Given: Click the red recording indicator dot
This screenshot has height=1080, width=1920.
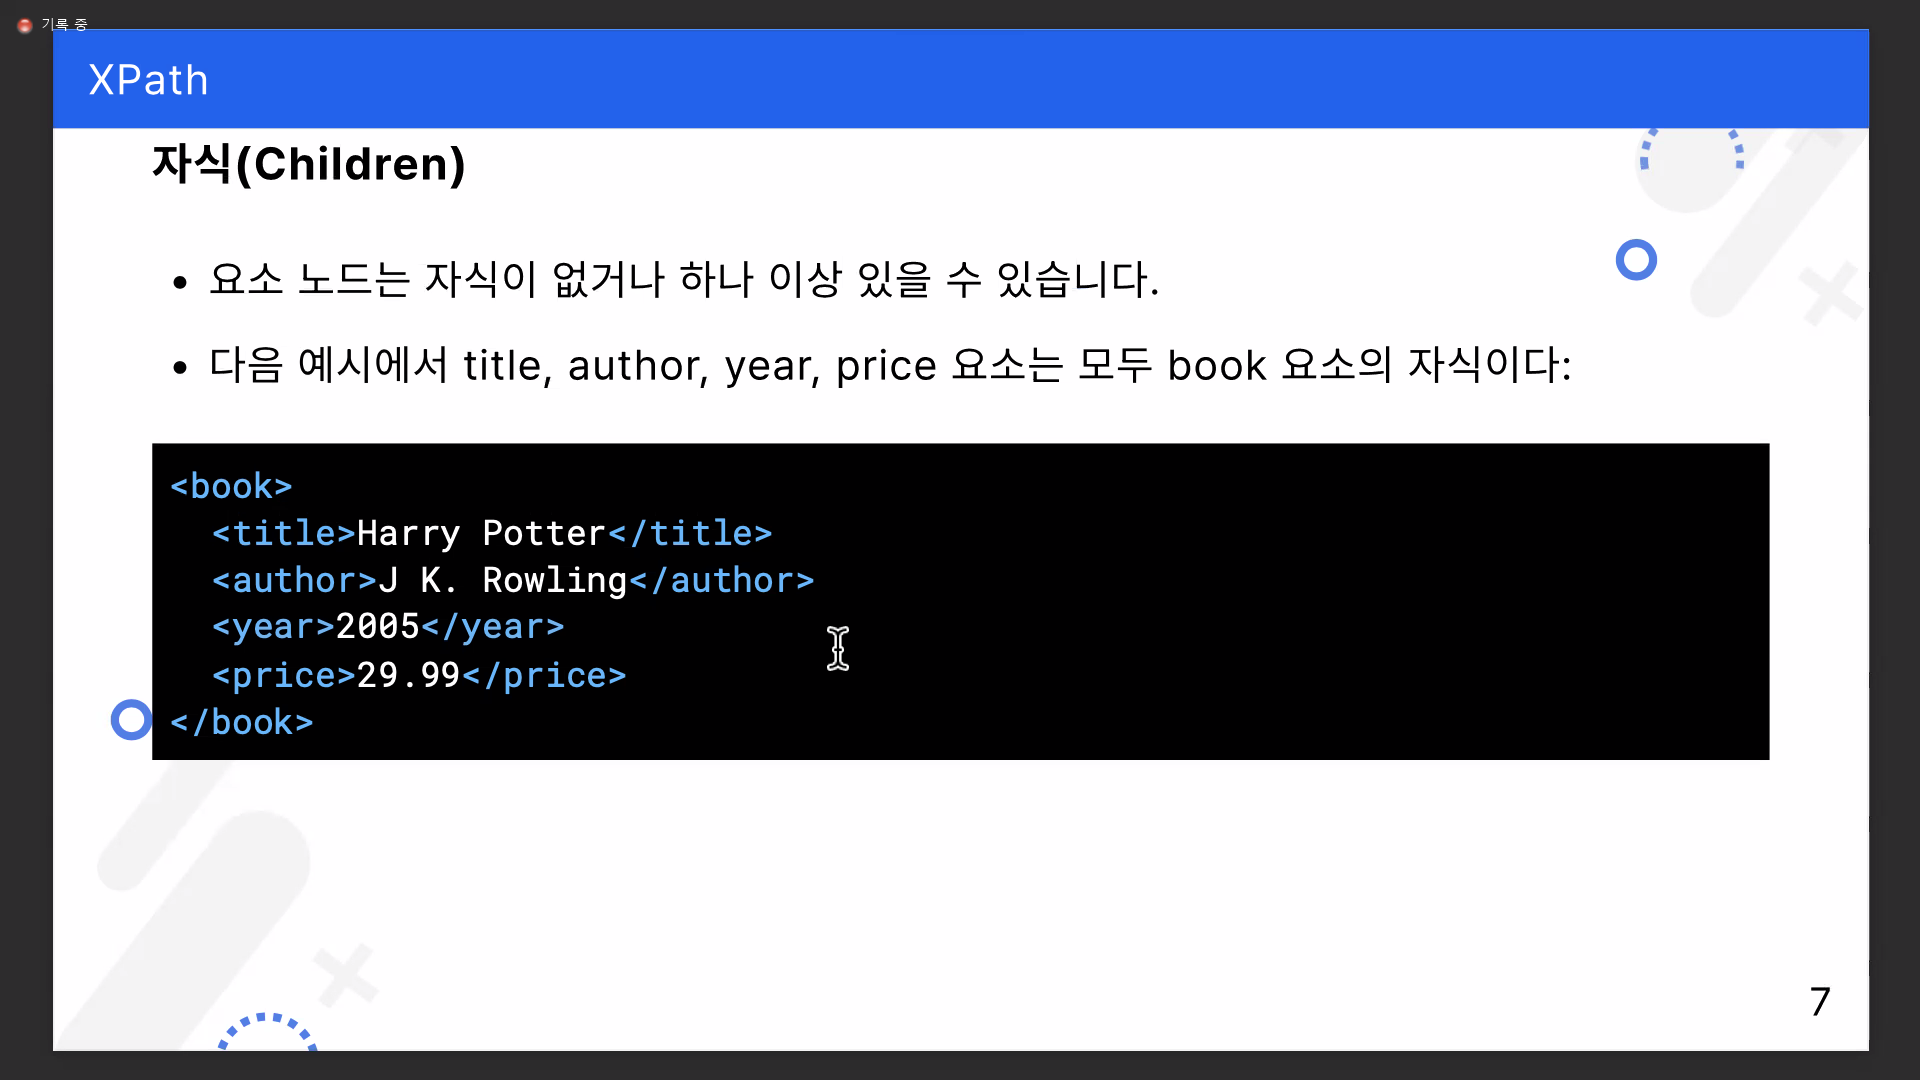Looking at the screenshot, I should pyautogui.click(x=25, y=25).
